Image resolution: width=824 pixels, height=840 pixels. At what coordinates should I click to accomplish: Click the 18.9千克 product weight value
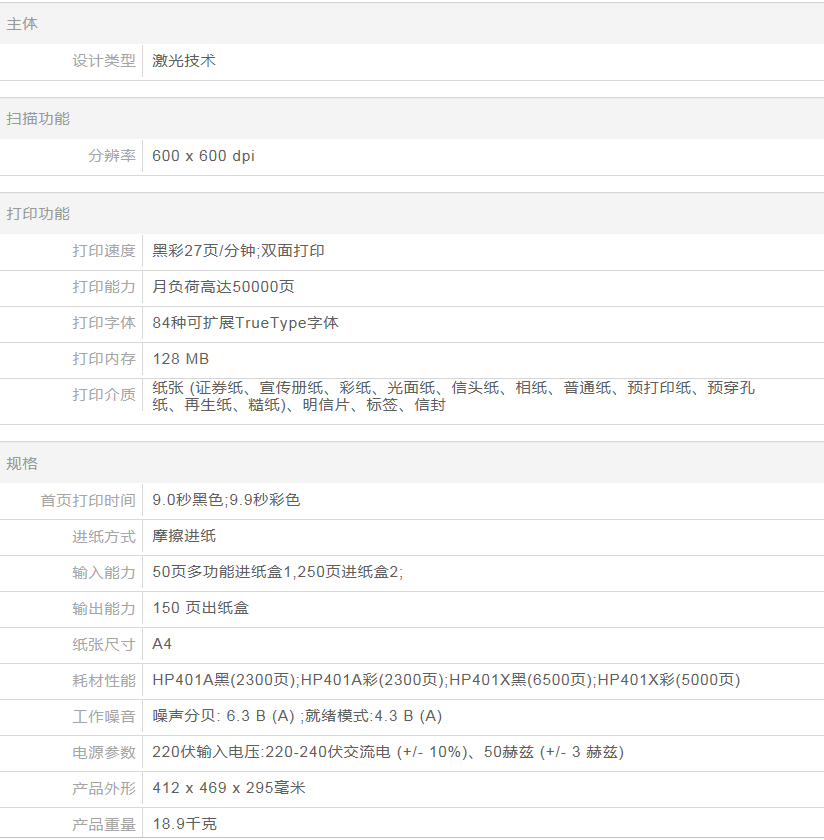point(184,824)
